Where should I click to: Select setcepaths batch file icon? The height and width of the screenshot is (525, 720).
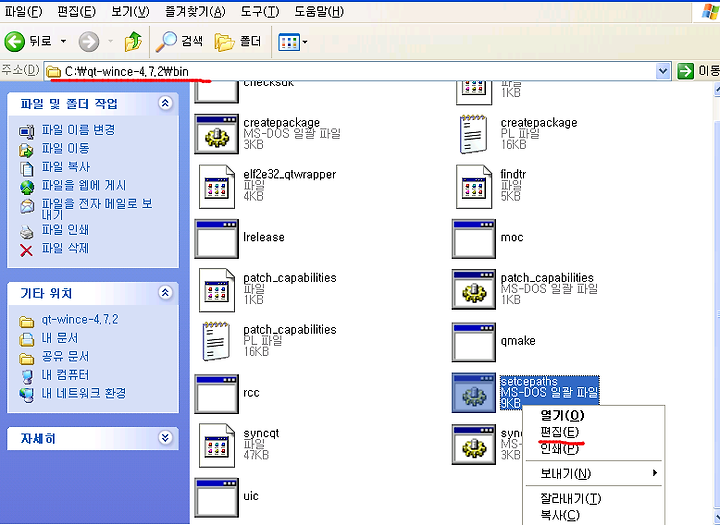(473, 393)
